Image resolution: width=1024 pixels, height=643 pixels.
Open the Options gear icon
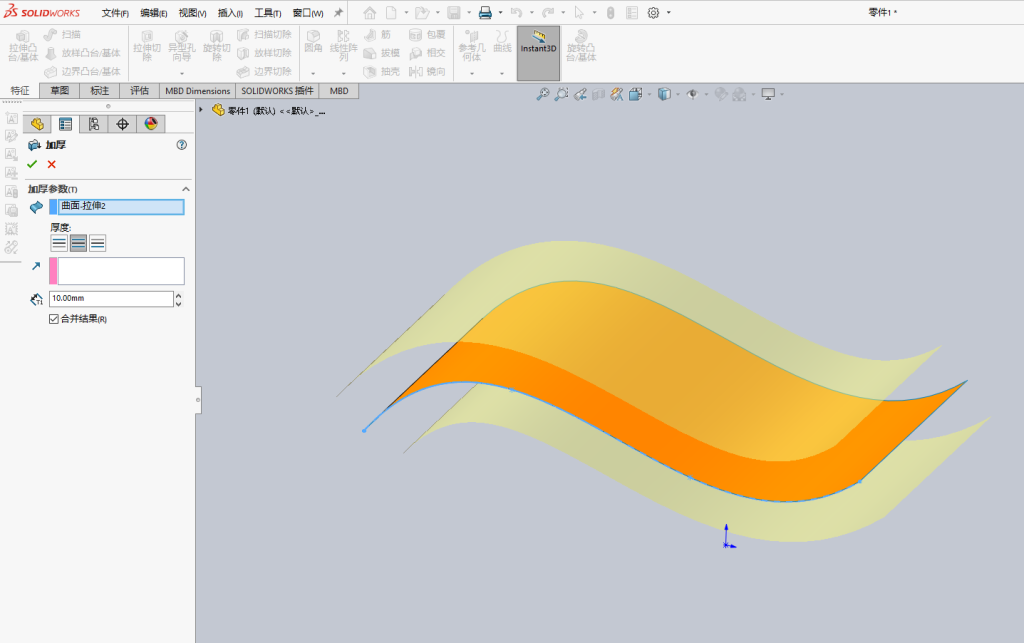[653, 12]
